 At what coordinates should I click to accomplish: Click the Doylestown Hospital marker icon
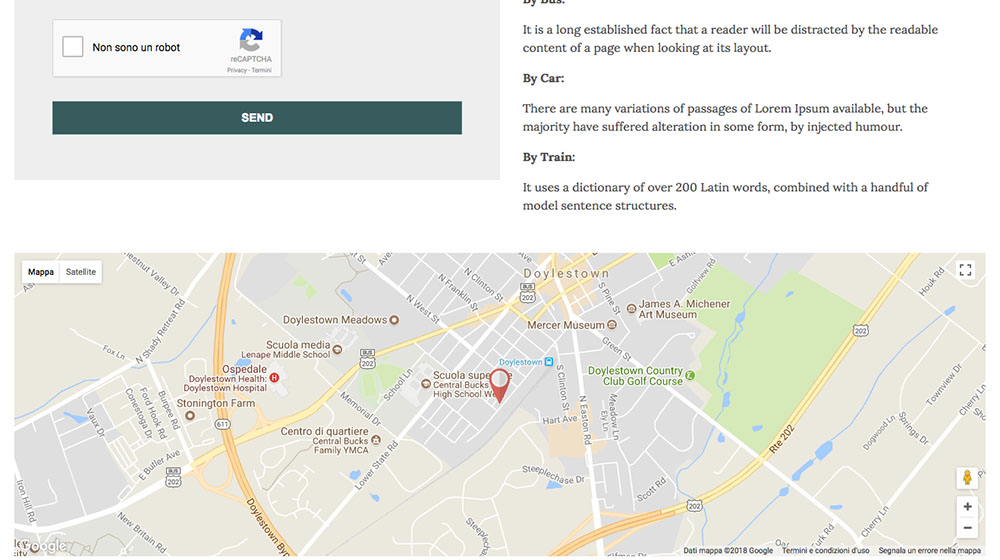click(274, 378)
